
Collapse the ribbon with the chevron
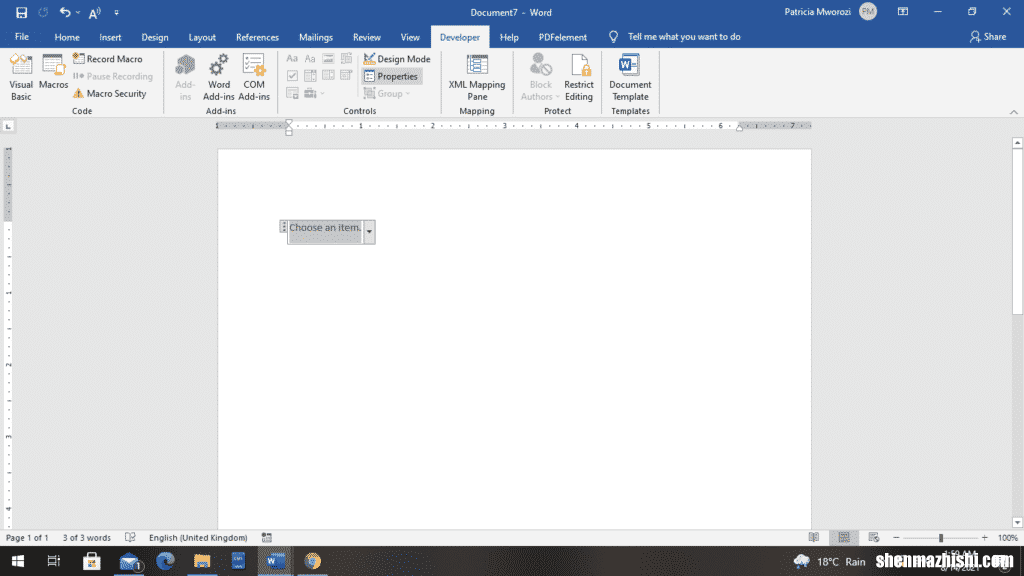pos(1014,112)
